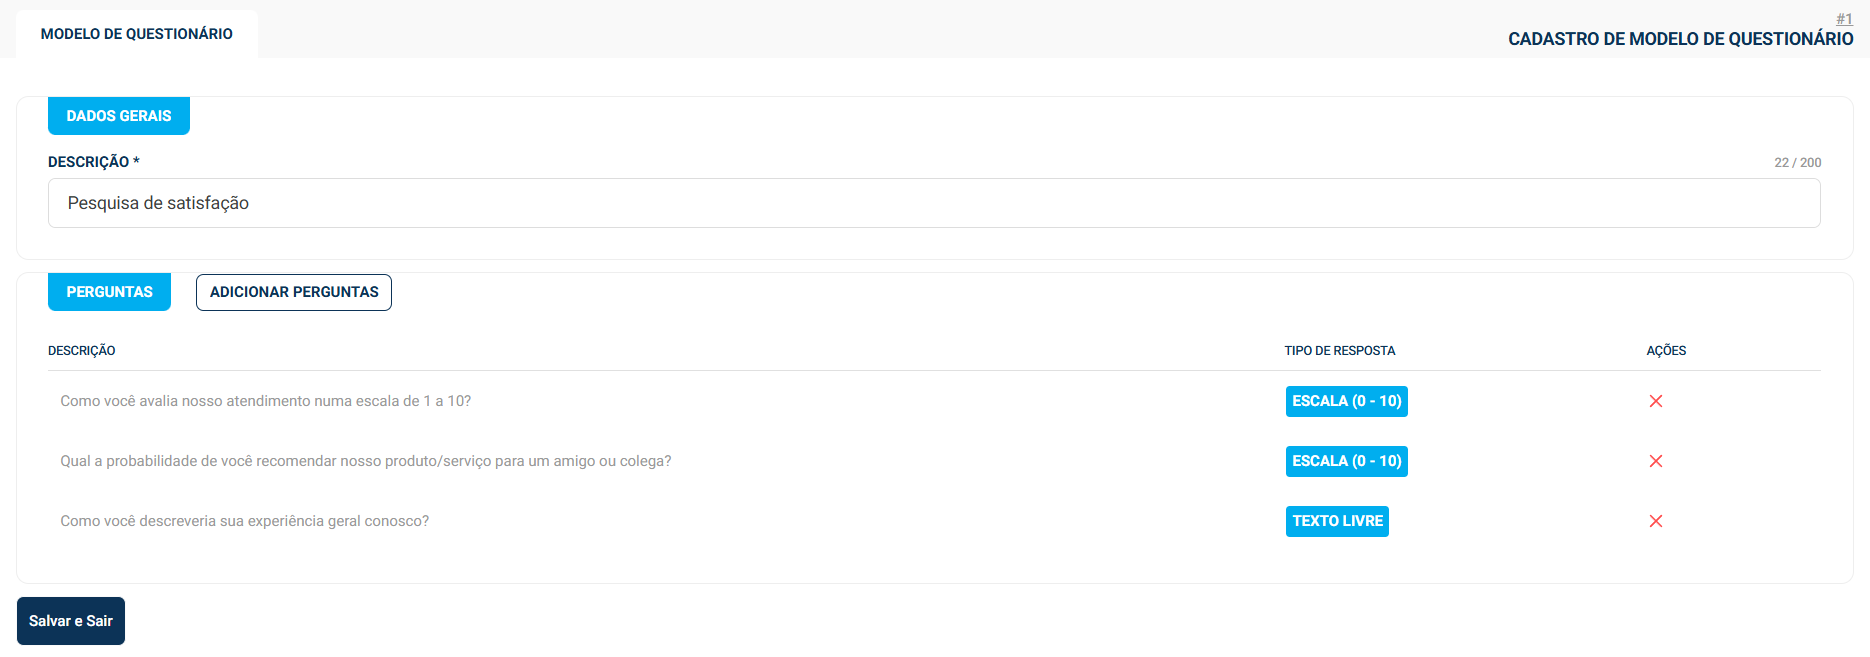Viewport: 1870px width, 657px height.
Task: Click the Tipo de Resposta column header
Action: coord(1339,351)
